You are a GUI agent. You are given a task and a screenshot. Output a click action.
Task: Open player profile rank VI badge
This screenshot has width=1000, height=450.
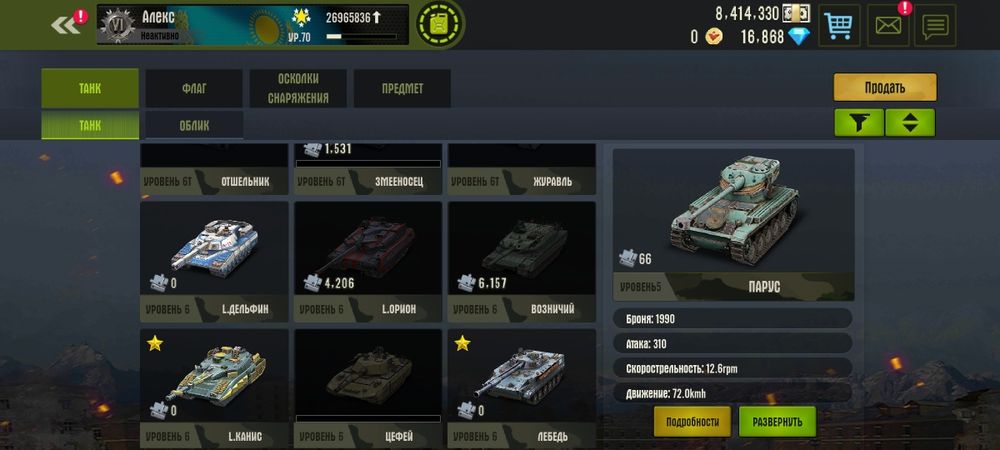pyautogui.click(x=119, y=26)
